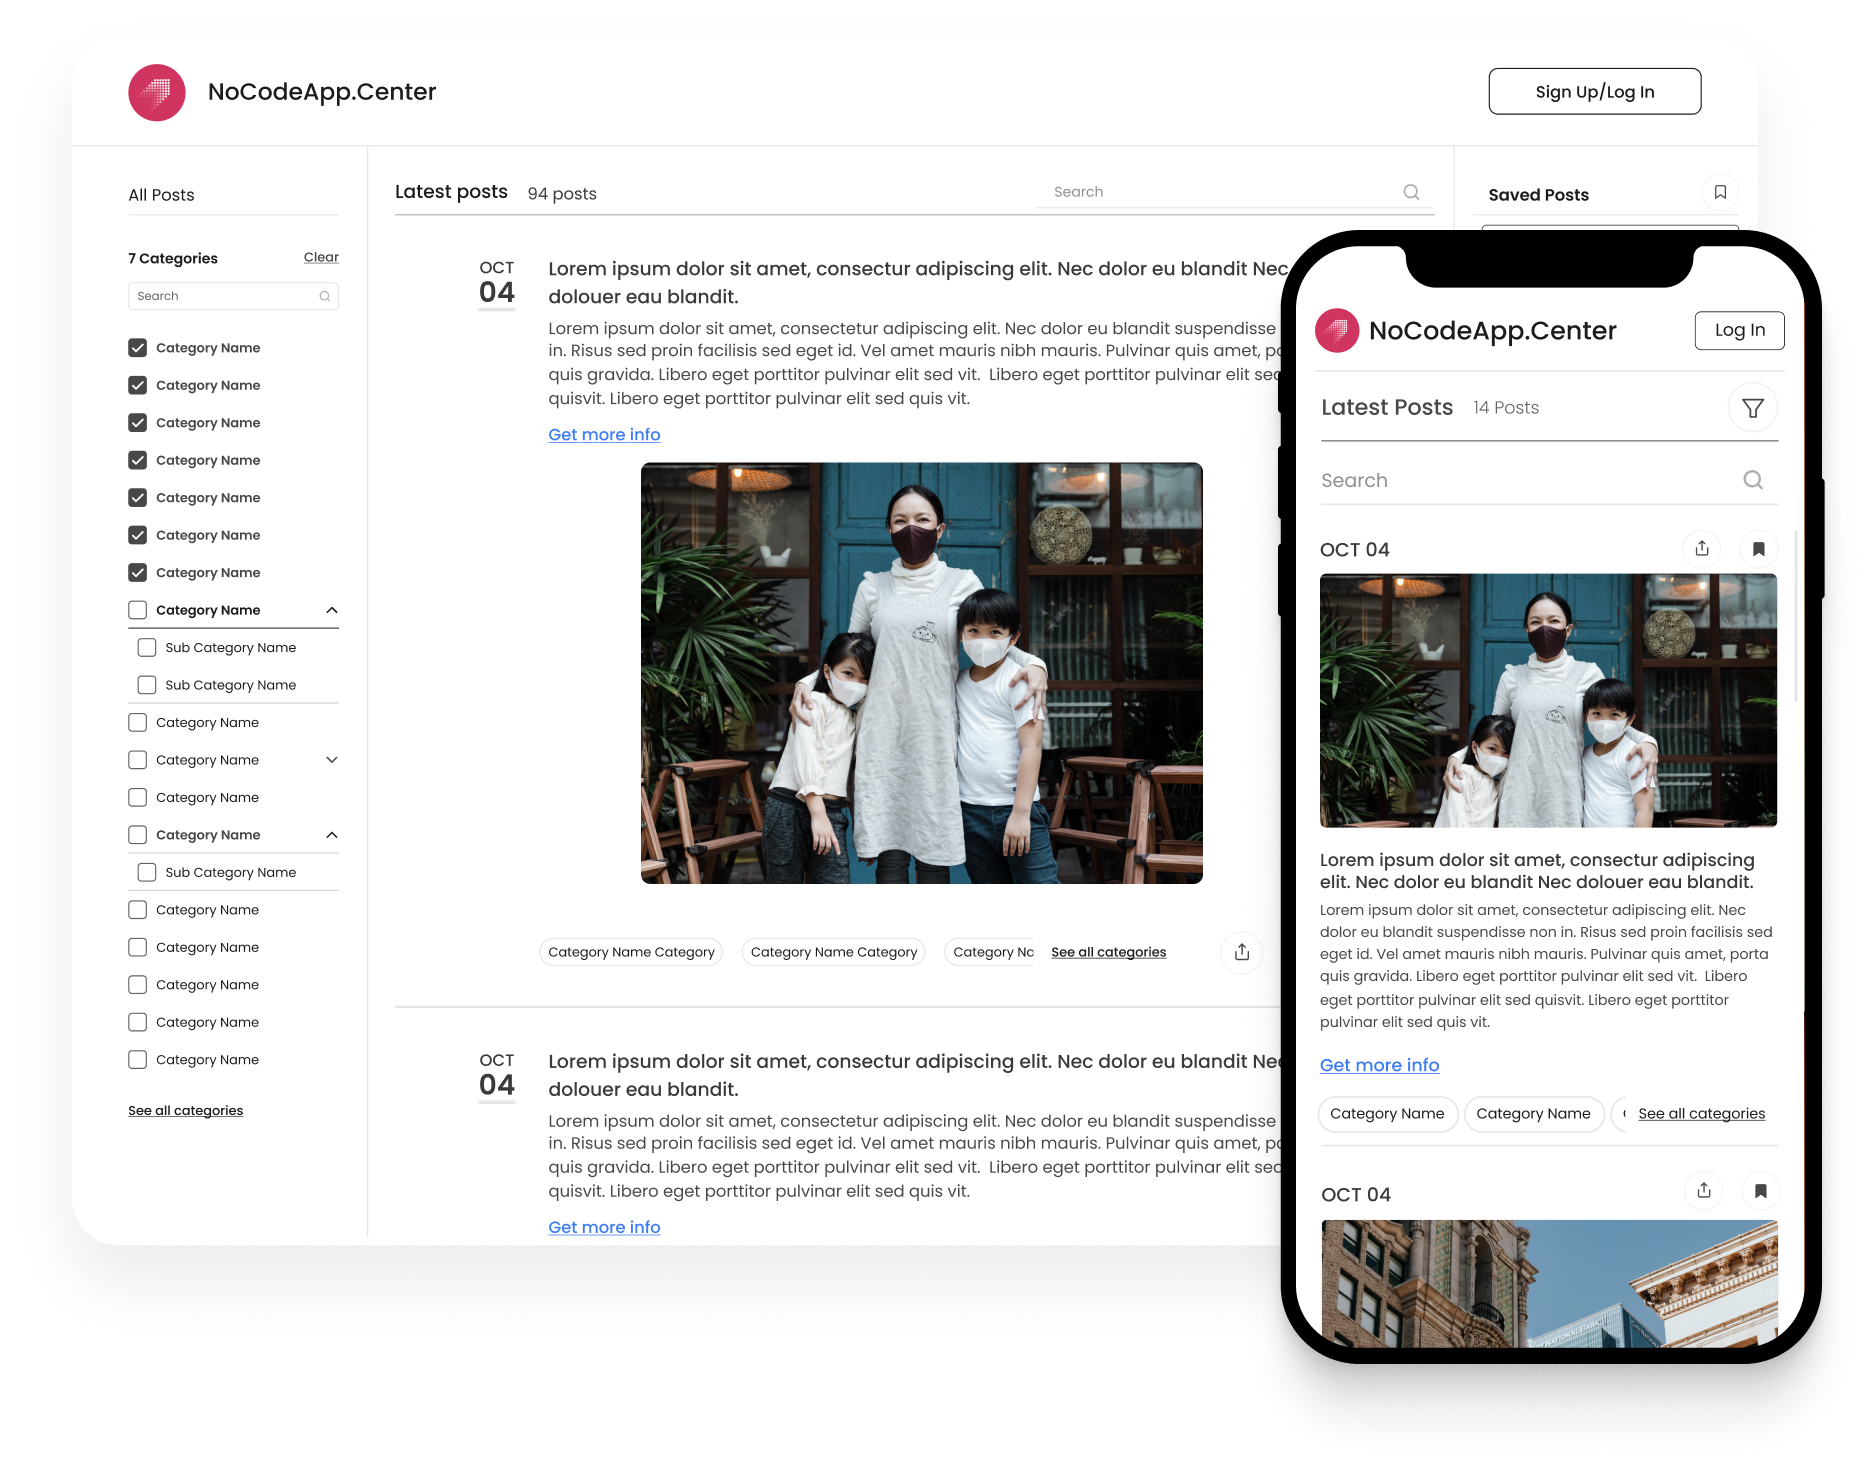The width and height of the screenshot is (1870, 1467).
Task: Uncheck the first checked Category Name box
Action: (138, 348)
